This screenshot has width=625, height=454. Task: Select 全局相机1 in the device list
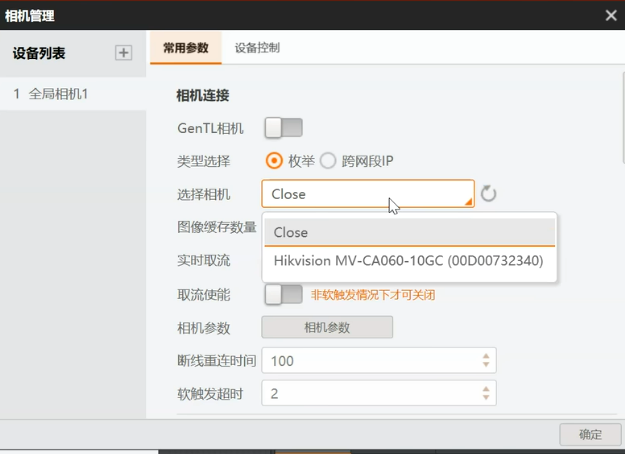pos(73,94)
